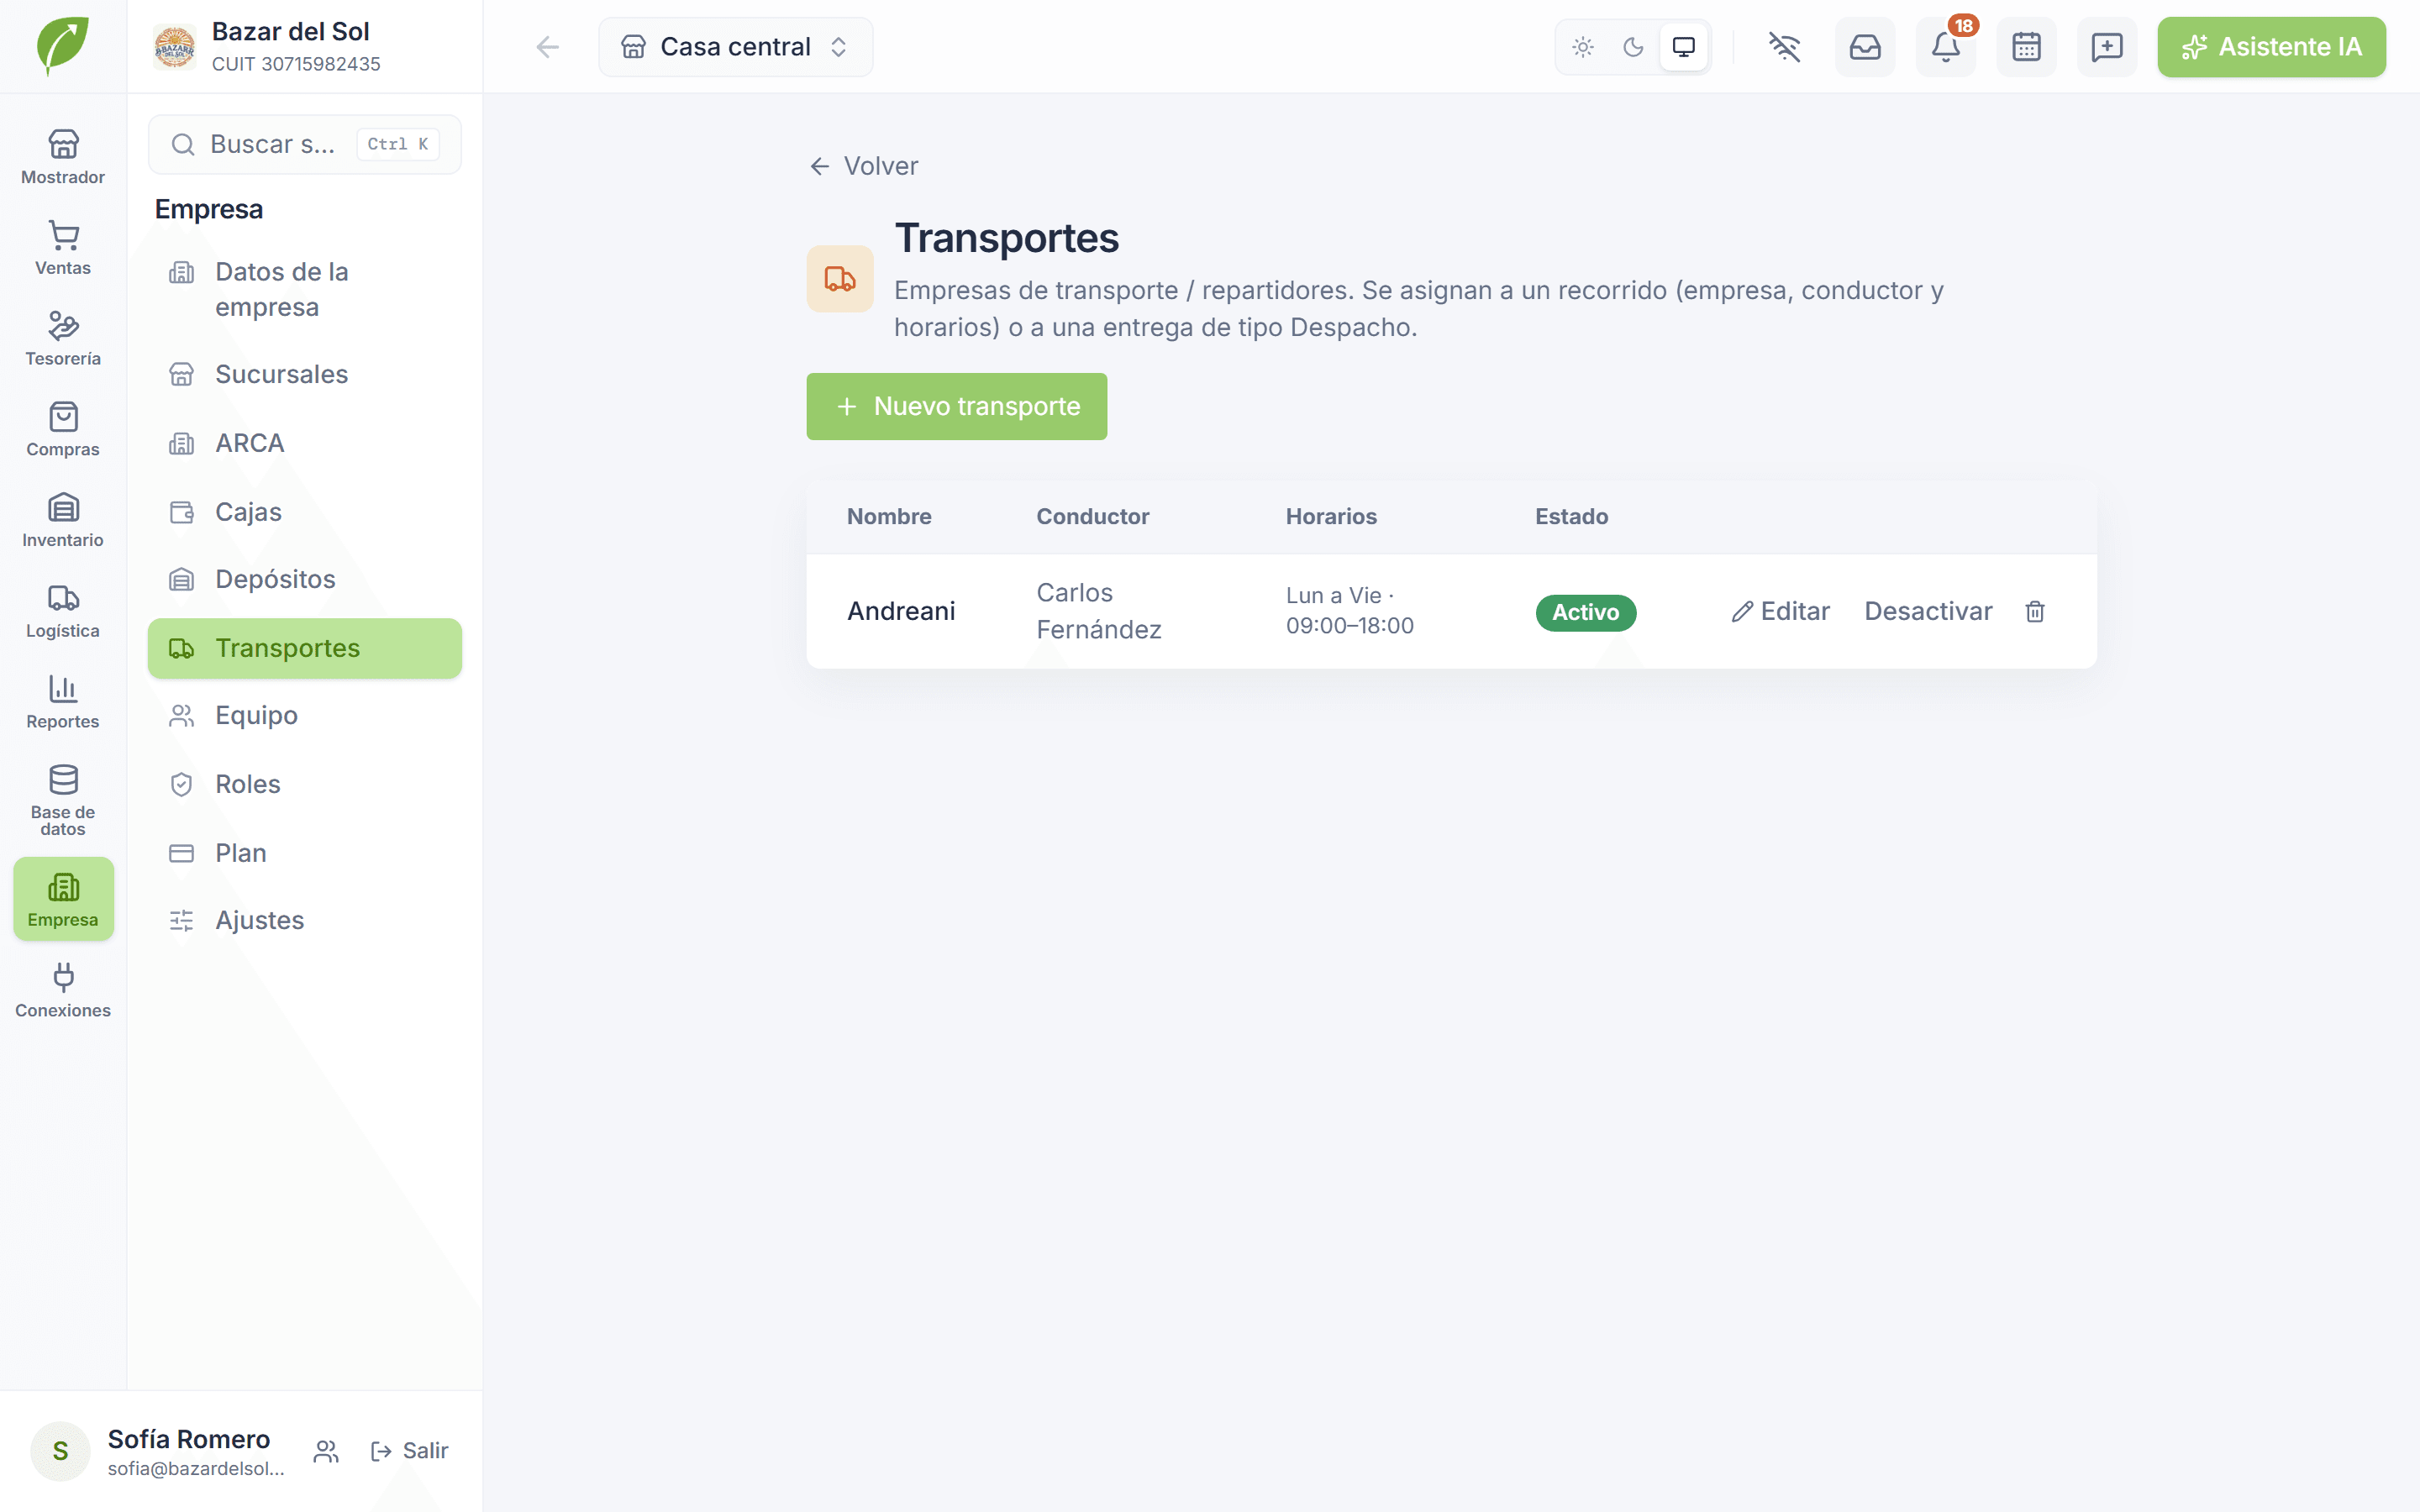Viewport: 2420px width, 1512px height.
Task: Open the Compras module
Action: point(63,429)
